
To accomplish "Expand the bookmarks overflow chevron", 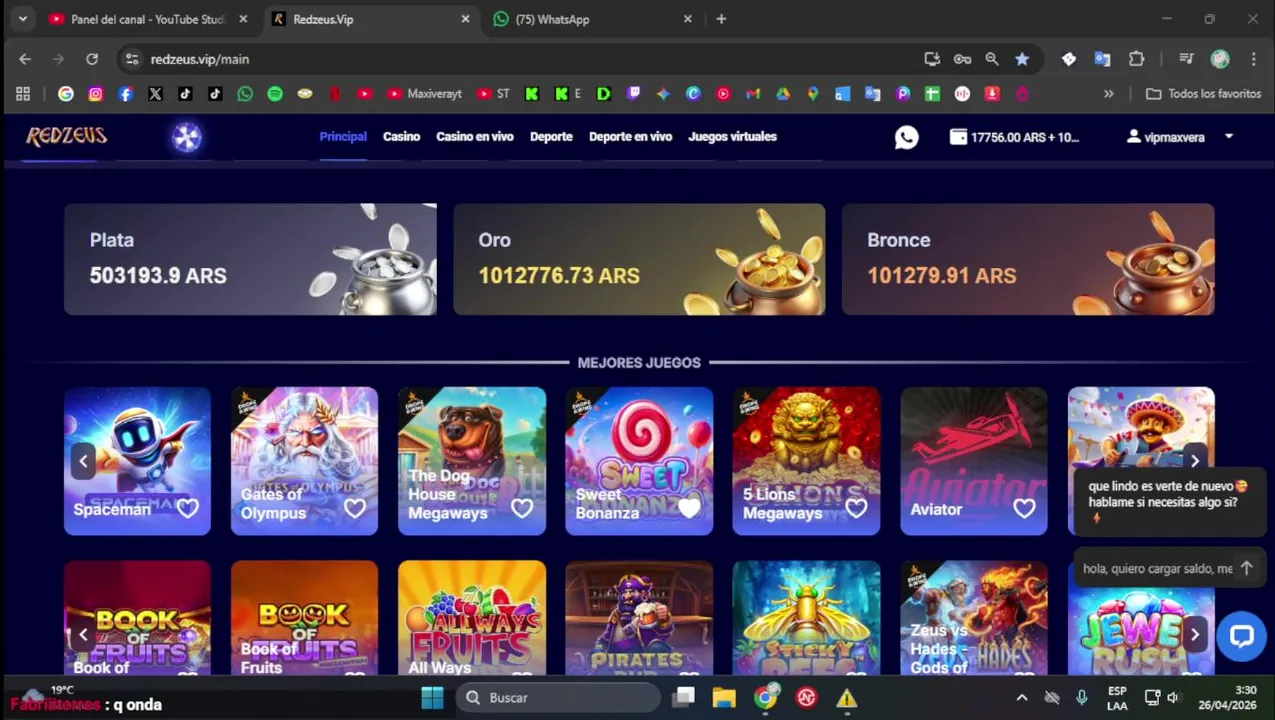I will coord(1108,93).
